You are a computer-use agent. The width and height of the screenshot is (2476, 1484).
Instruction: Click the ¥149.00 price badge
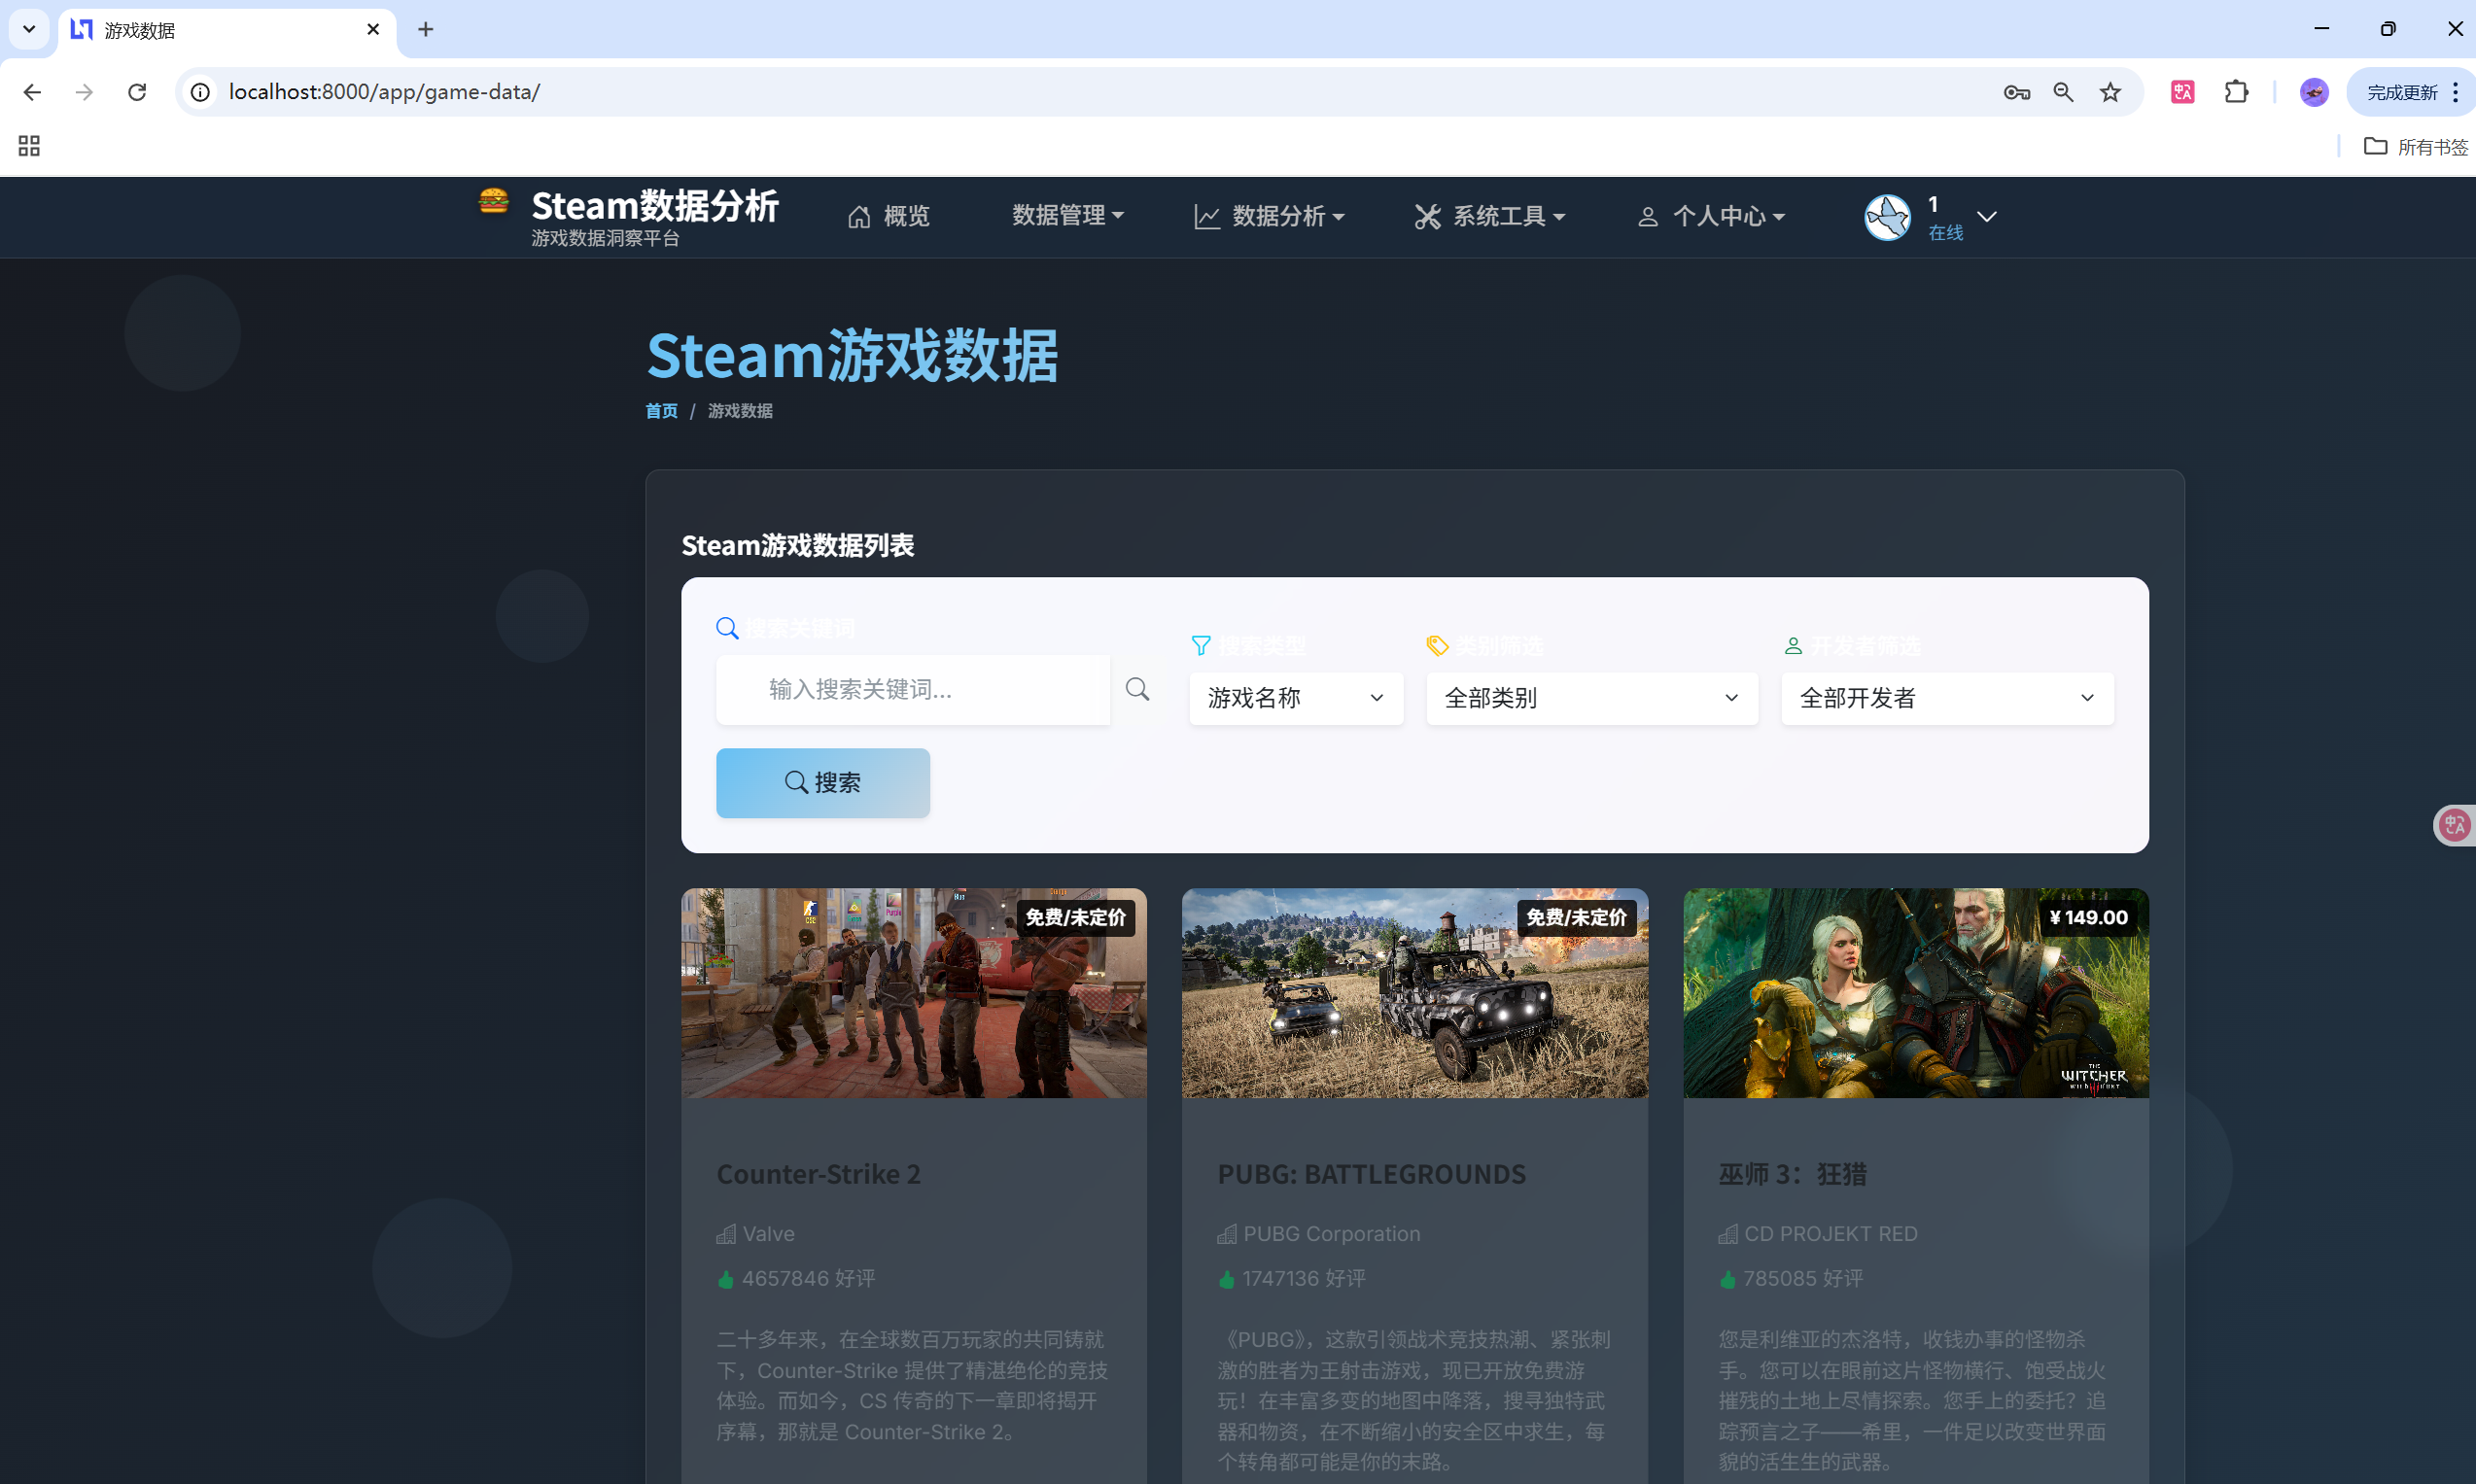tap(2088, 917)
